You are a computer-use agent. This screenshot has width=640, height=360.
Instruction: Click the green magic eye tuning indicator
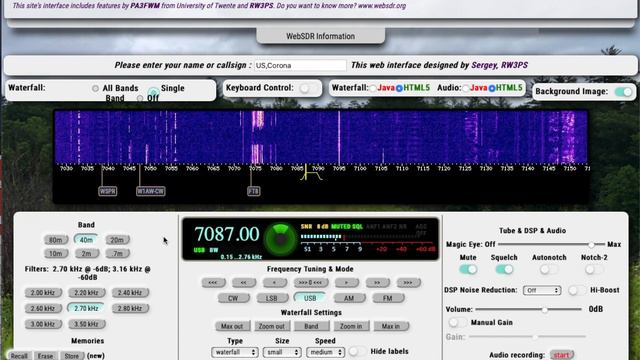(280, 239)
